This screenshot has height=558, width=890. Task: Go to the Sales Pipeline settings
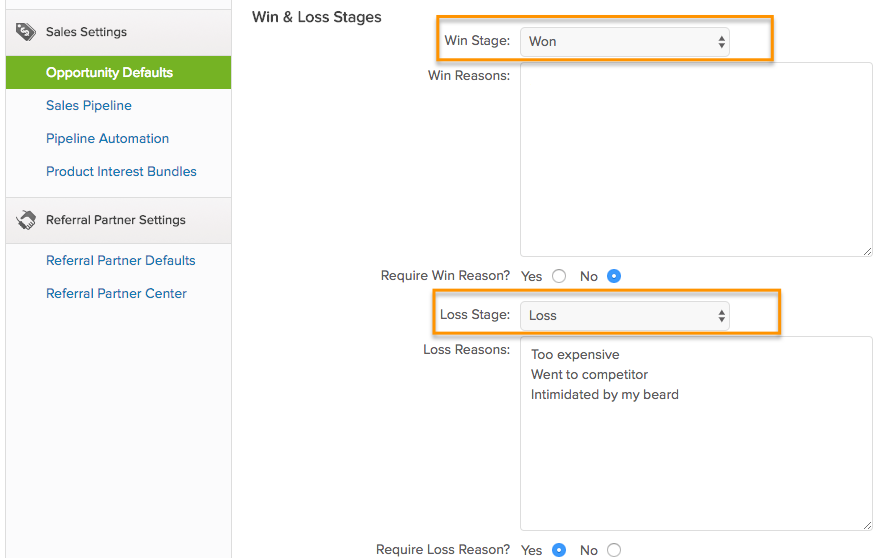(89, 105)
